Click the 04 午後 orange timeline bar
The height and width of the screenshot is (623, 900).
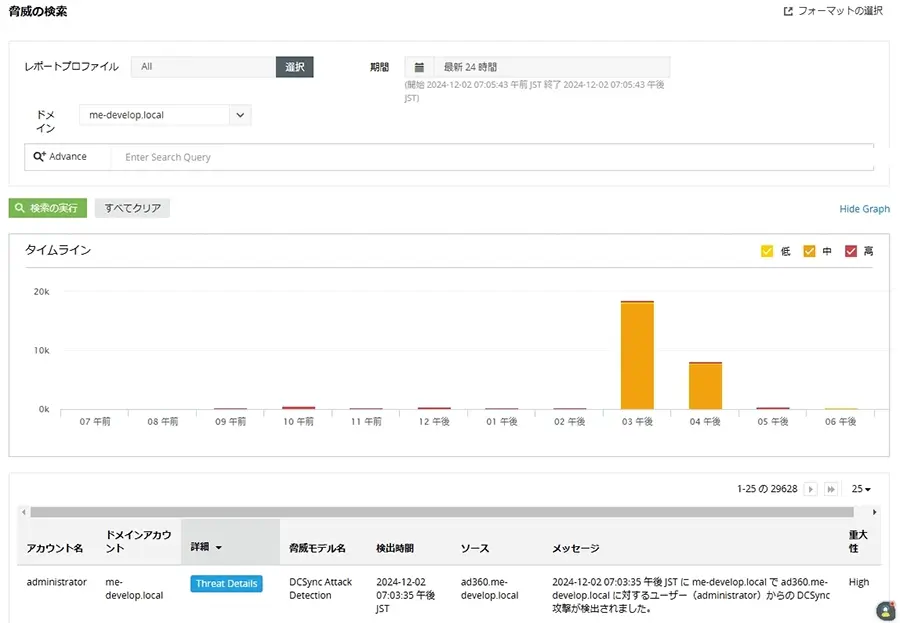[705, 386]
